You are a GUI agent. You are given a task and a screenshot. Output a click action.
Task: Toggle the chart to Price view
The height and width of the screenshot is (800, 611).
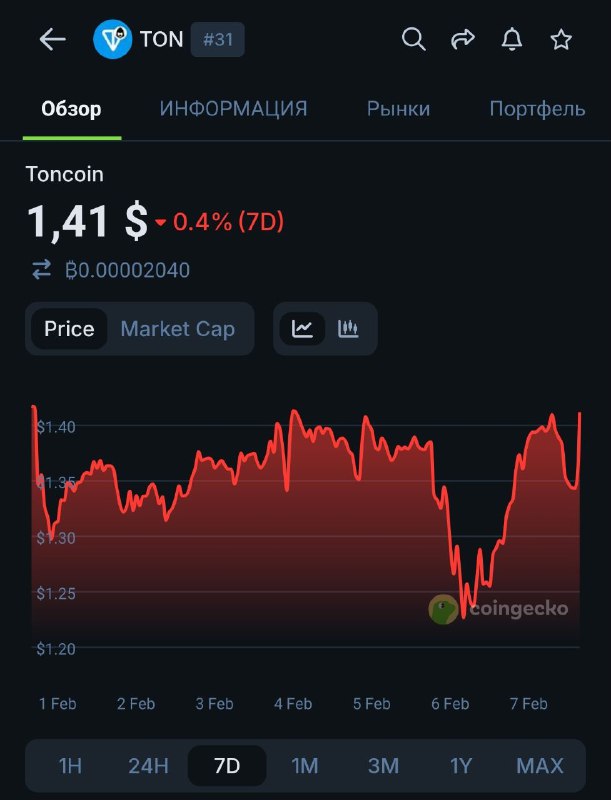point(70,328)
